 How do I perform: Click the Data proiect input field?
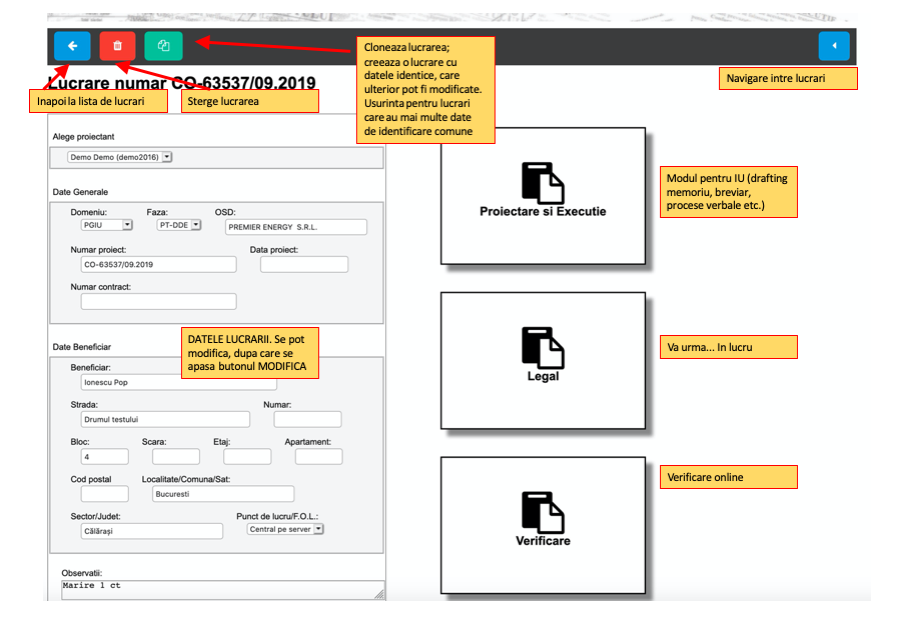coord(304,265)
